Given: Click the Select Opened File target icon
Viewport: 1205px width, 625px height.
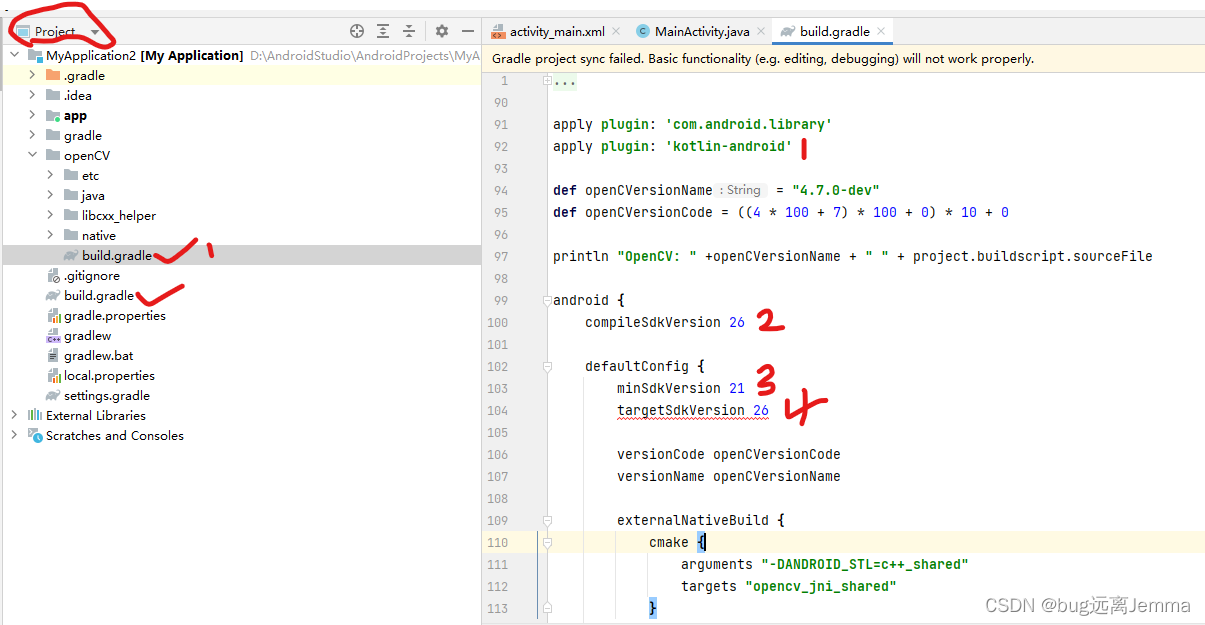Looking at the screenshot, I should click(357, 32).
